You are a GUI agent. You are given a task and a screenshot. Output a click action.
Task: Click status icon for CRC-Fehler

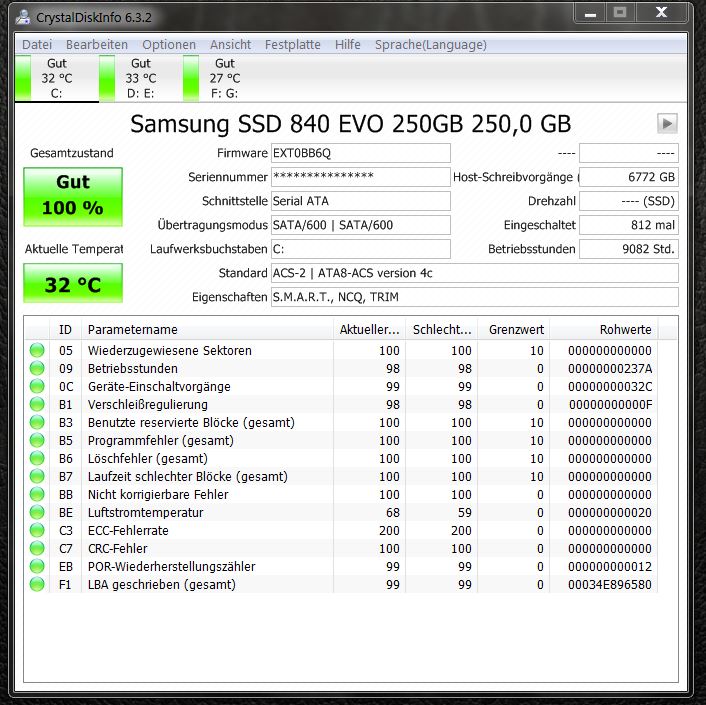tap(37, 548)
